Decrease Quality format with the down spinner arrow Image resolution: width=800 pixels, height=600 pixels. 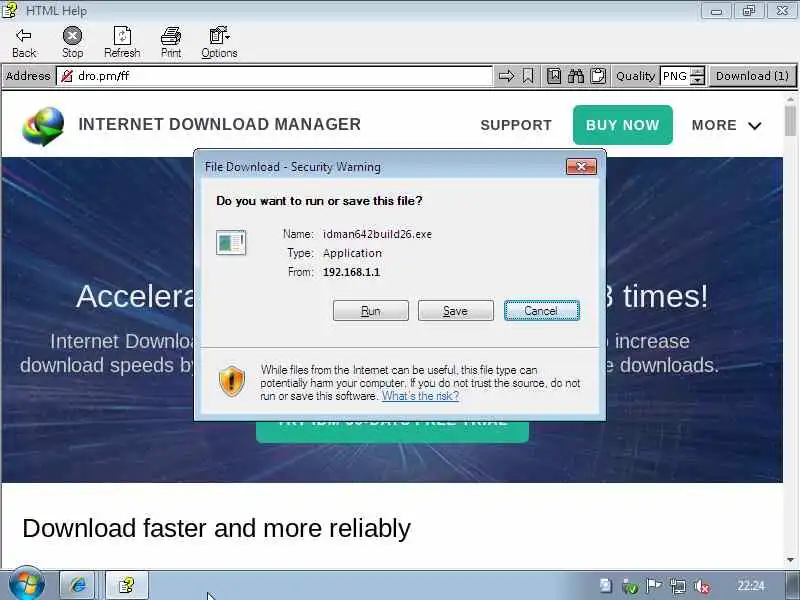(697, 81)
